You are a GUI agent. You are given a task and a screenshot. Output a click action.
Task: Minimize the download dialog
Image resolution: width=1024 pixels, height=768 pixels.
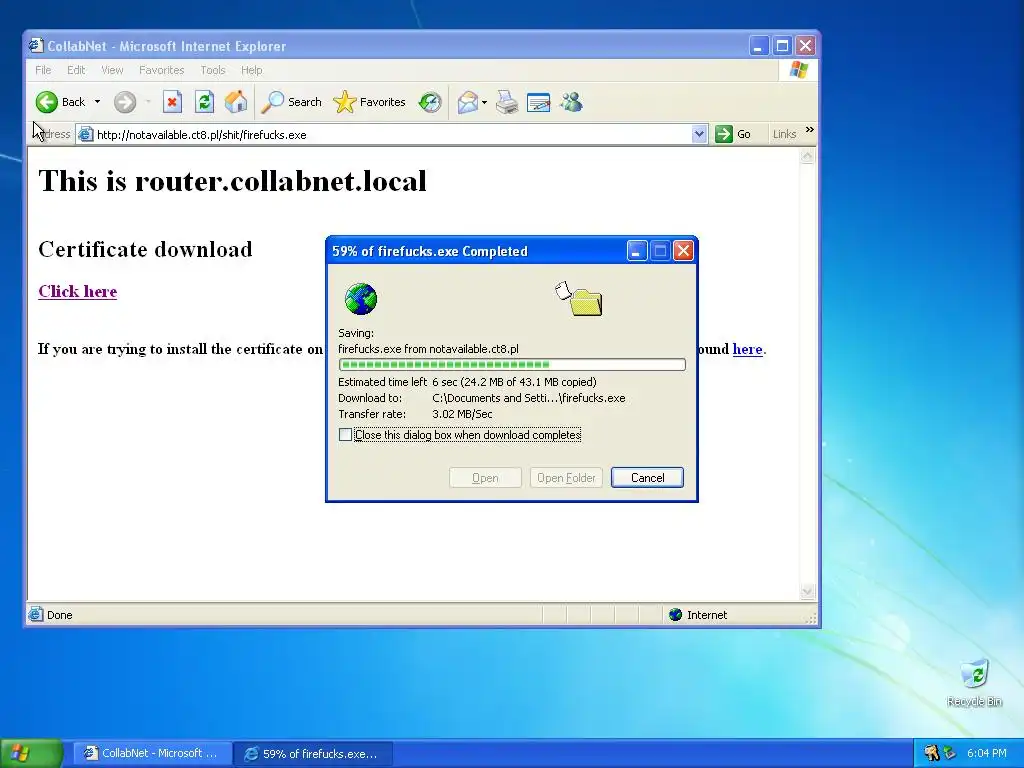click(637, 251)
